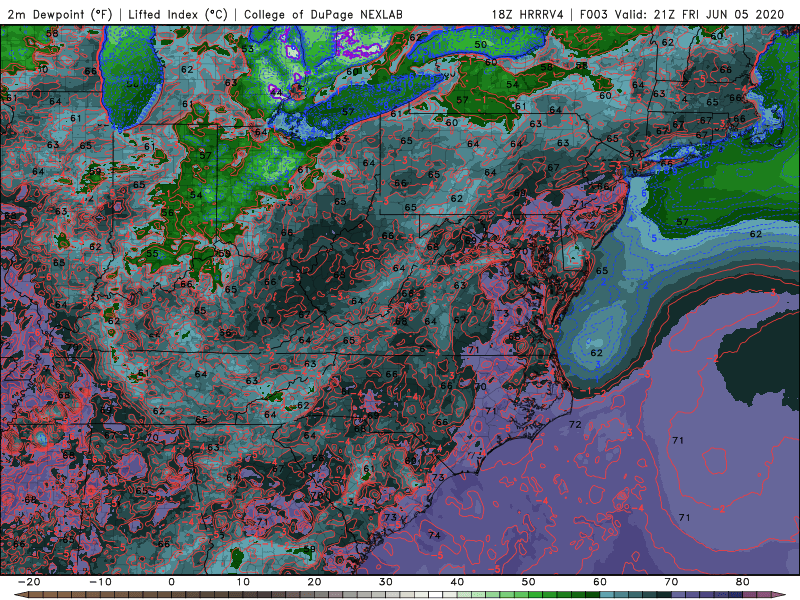Click the 70 label on the color scale
The height and width of the screenshot is (600, 800).
click(x=671, y=582)
